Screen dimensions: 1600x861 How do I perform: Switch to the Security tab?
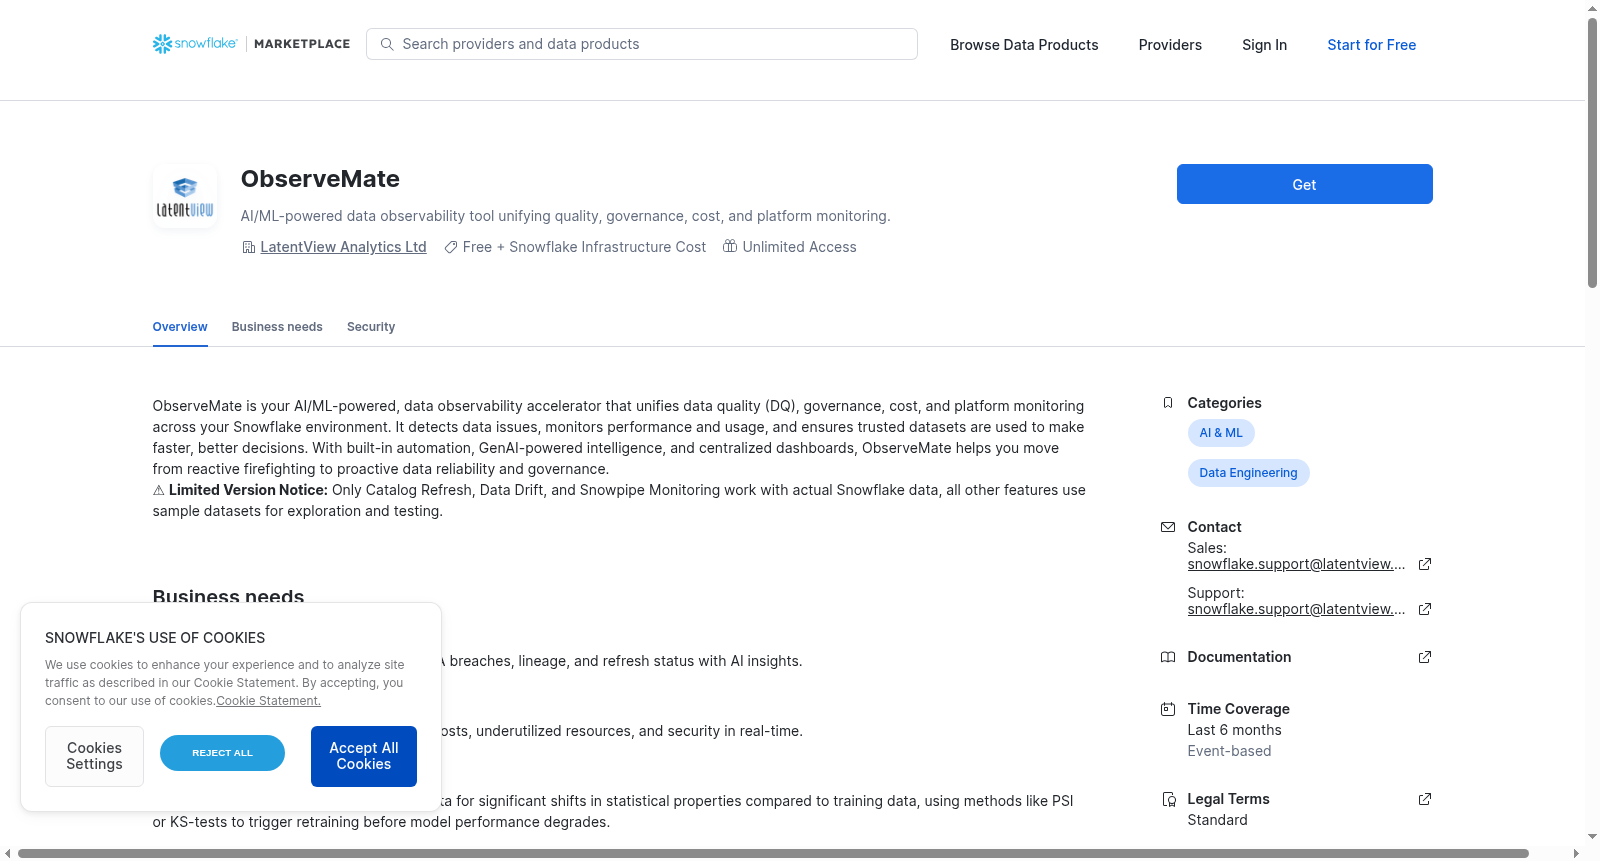(371, 327)
